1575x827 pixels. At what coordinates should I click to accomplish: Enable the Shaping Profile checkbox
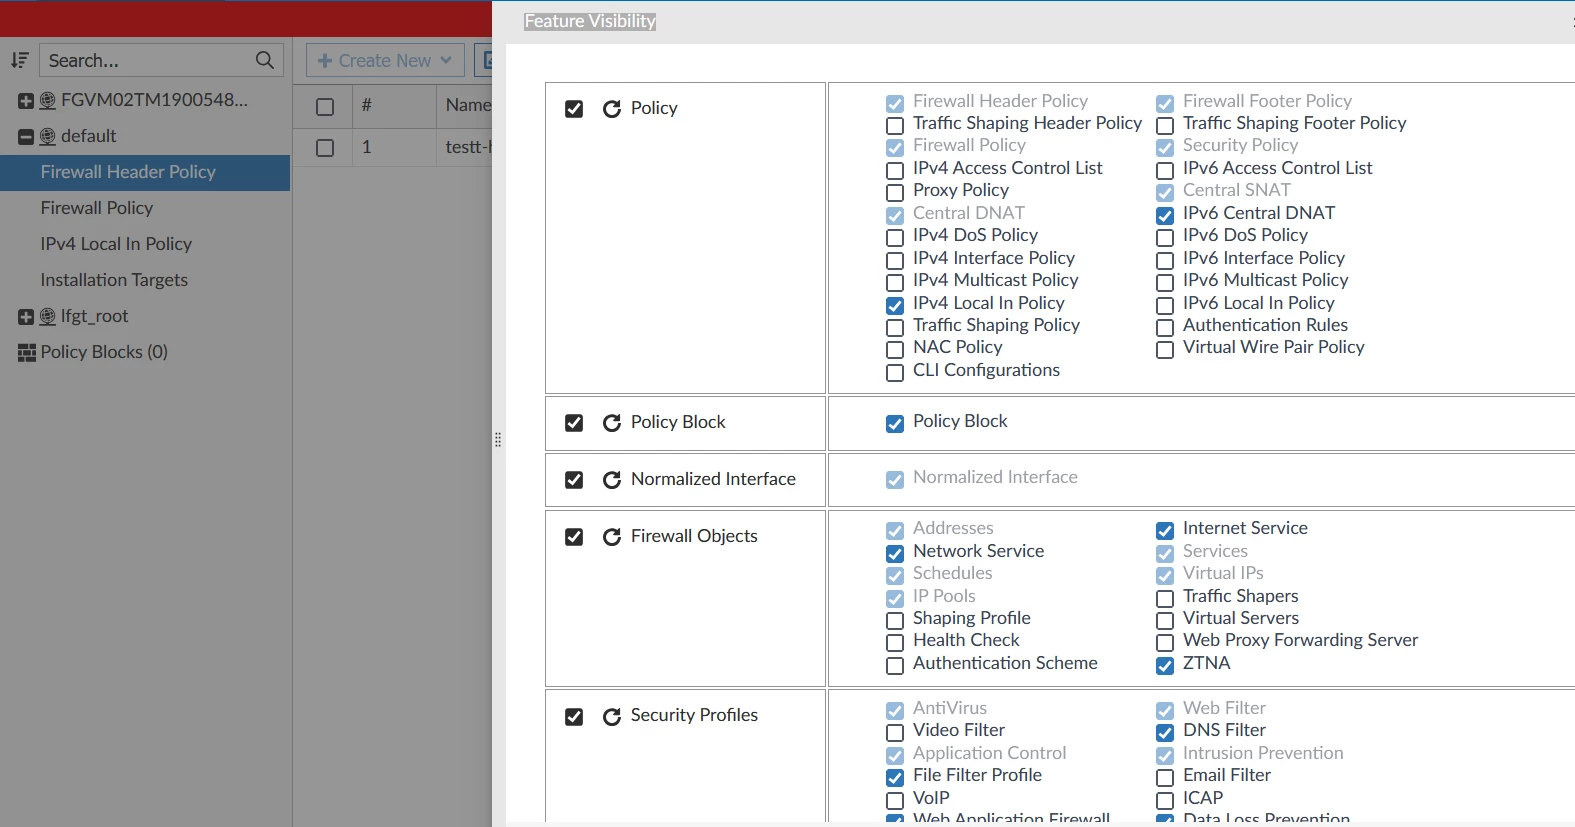[895, 620]
